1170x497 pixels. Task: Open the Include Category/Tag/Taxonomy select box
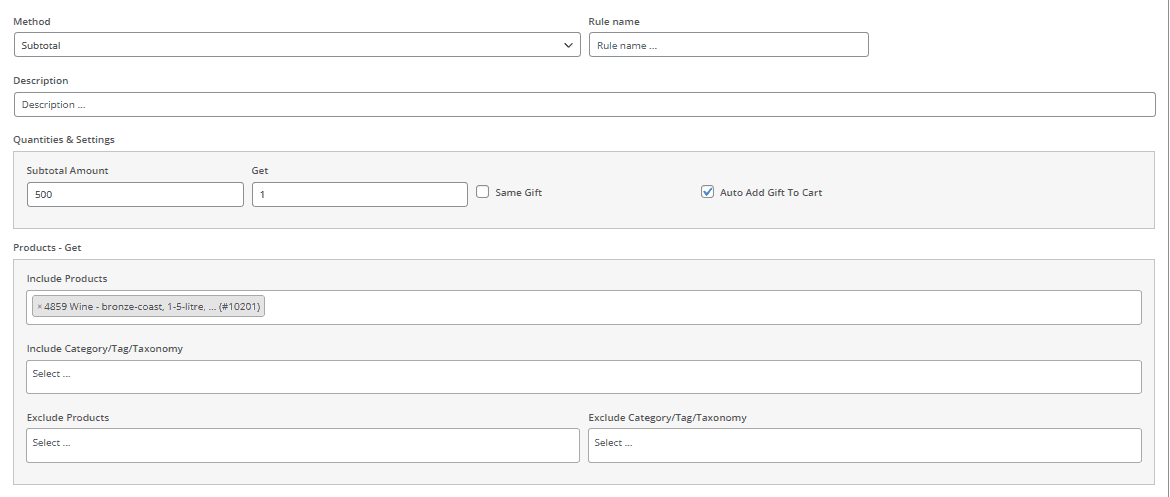click(x=583, y=376)
